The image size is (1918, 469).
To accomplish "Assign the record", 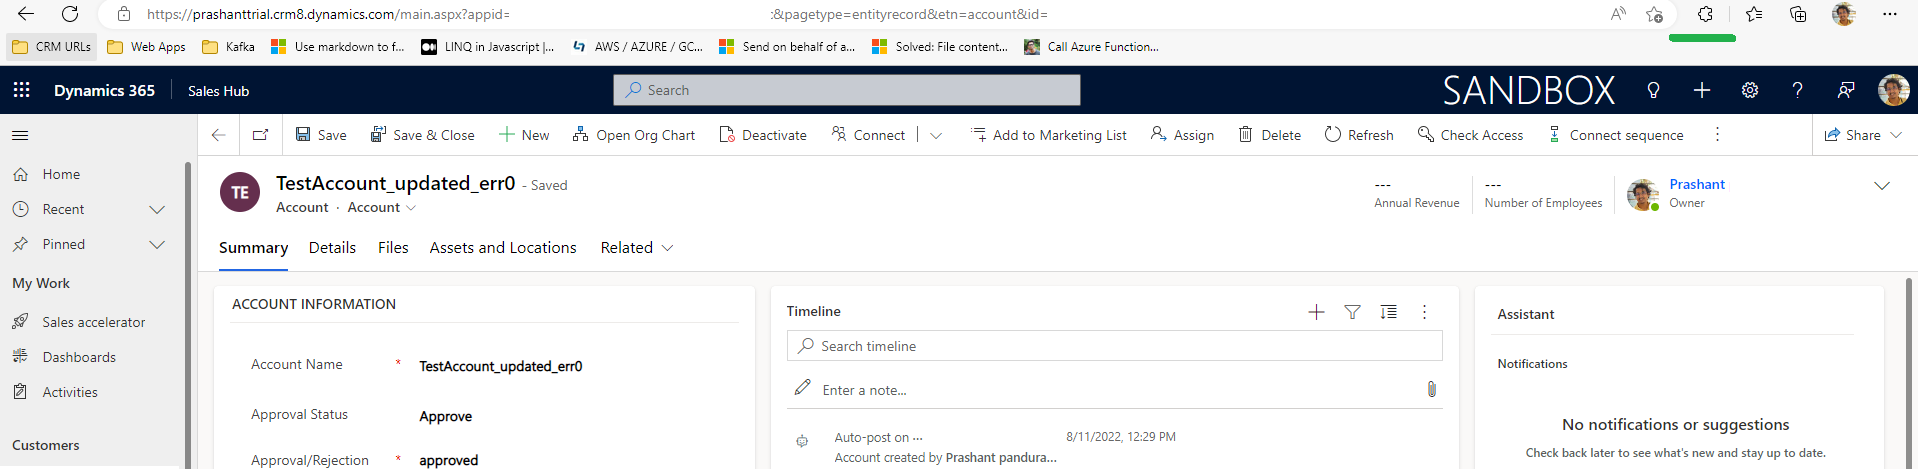I will coord(1182,135).
